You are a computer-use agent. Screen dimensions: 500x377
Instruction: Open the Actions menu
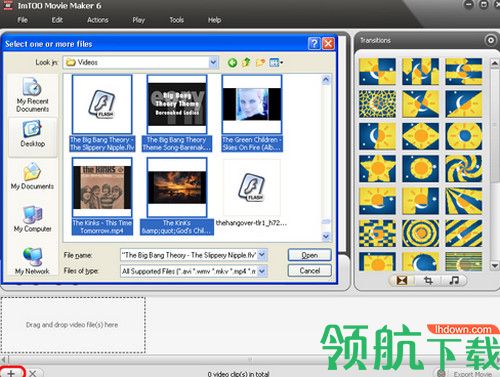98,20
